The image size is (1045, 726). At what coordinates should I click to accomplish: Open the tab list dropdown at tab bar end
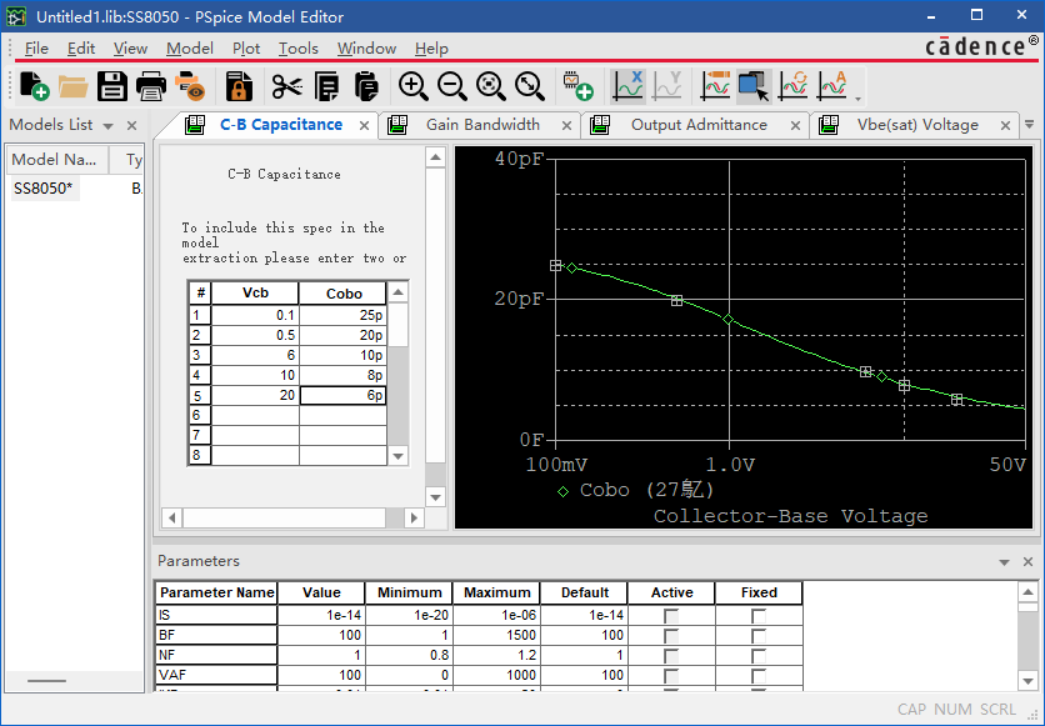click(1029, 125)
